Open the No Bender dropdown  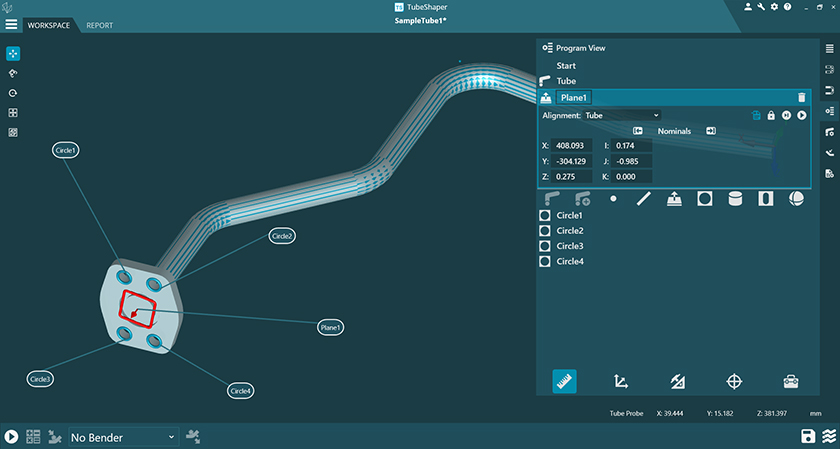click(122, 437)
